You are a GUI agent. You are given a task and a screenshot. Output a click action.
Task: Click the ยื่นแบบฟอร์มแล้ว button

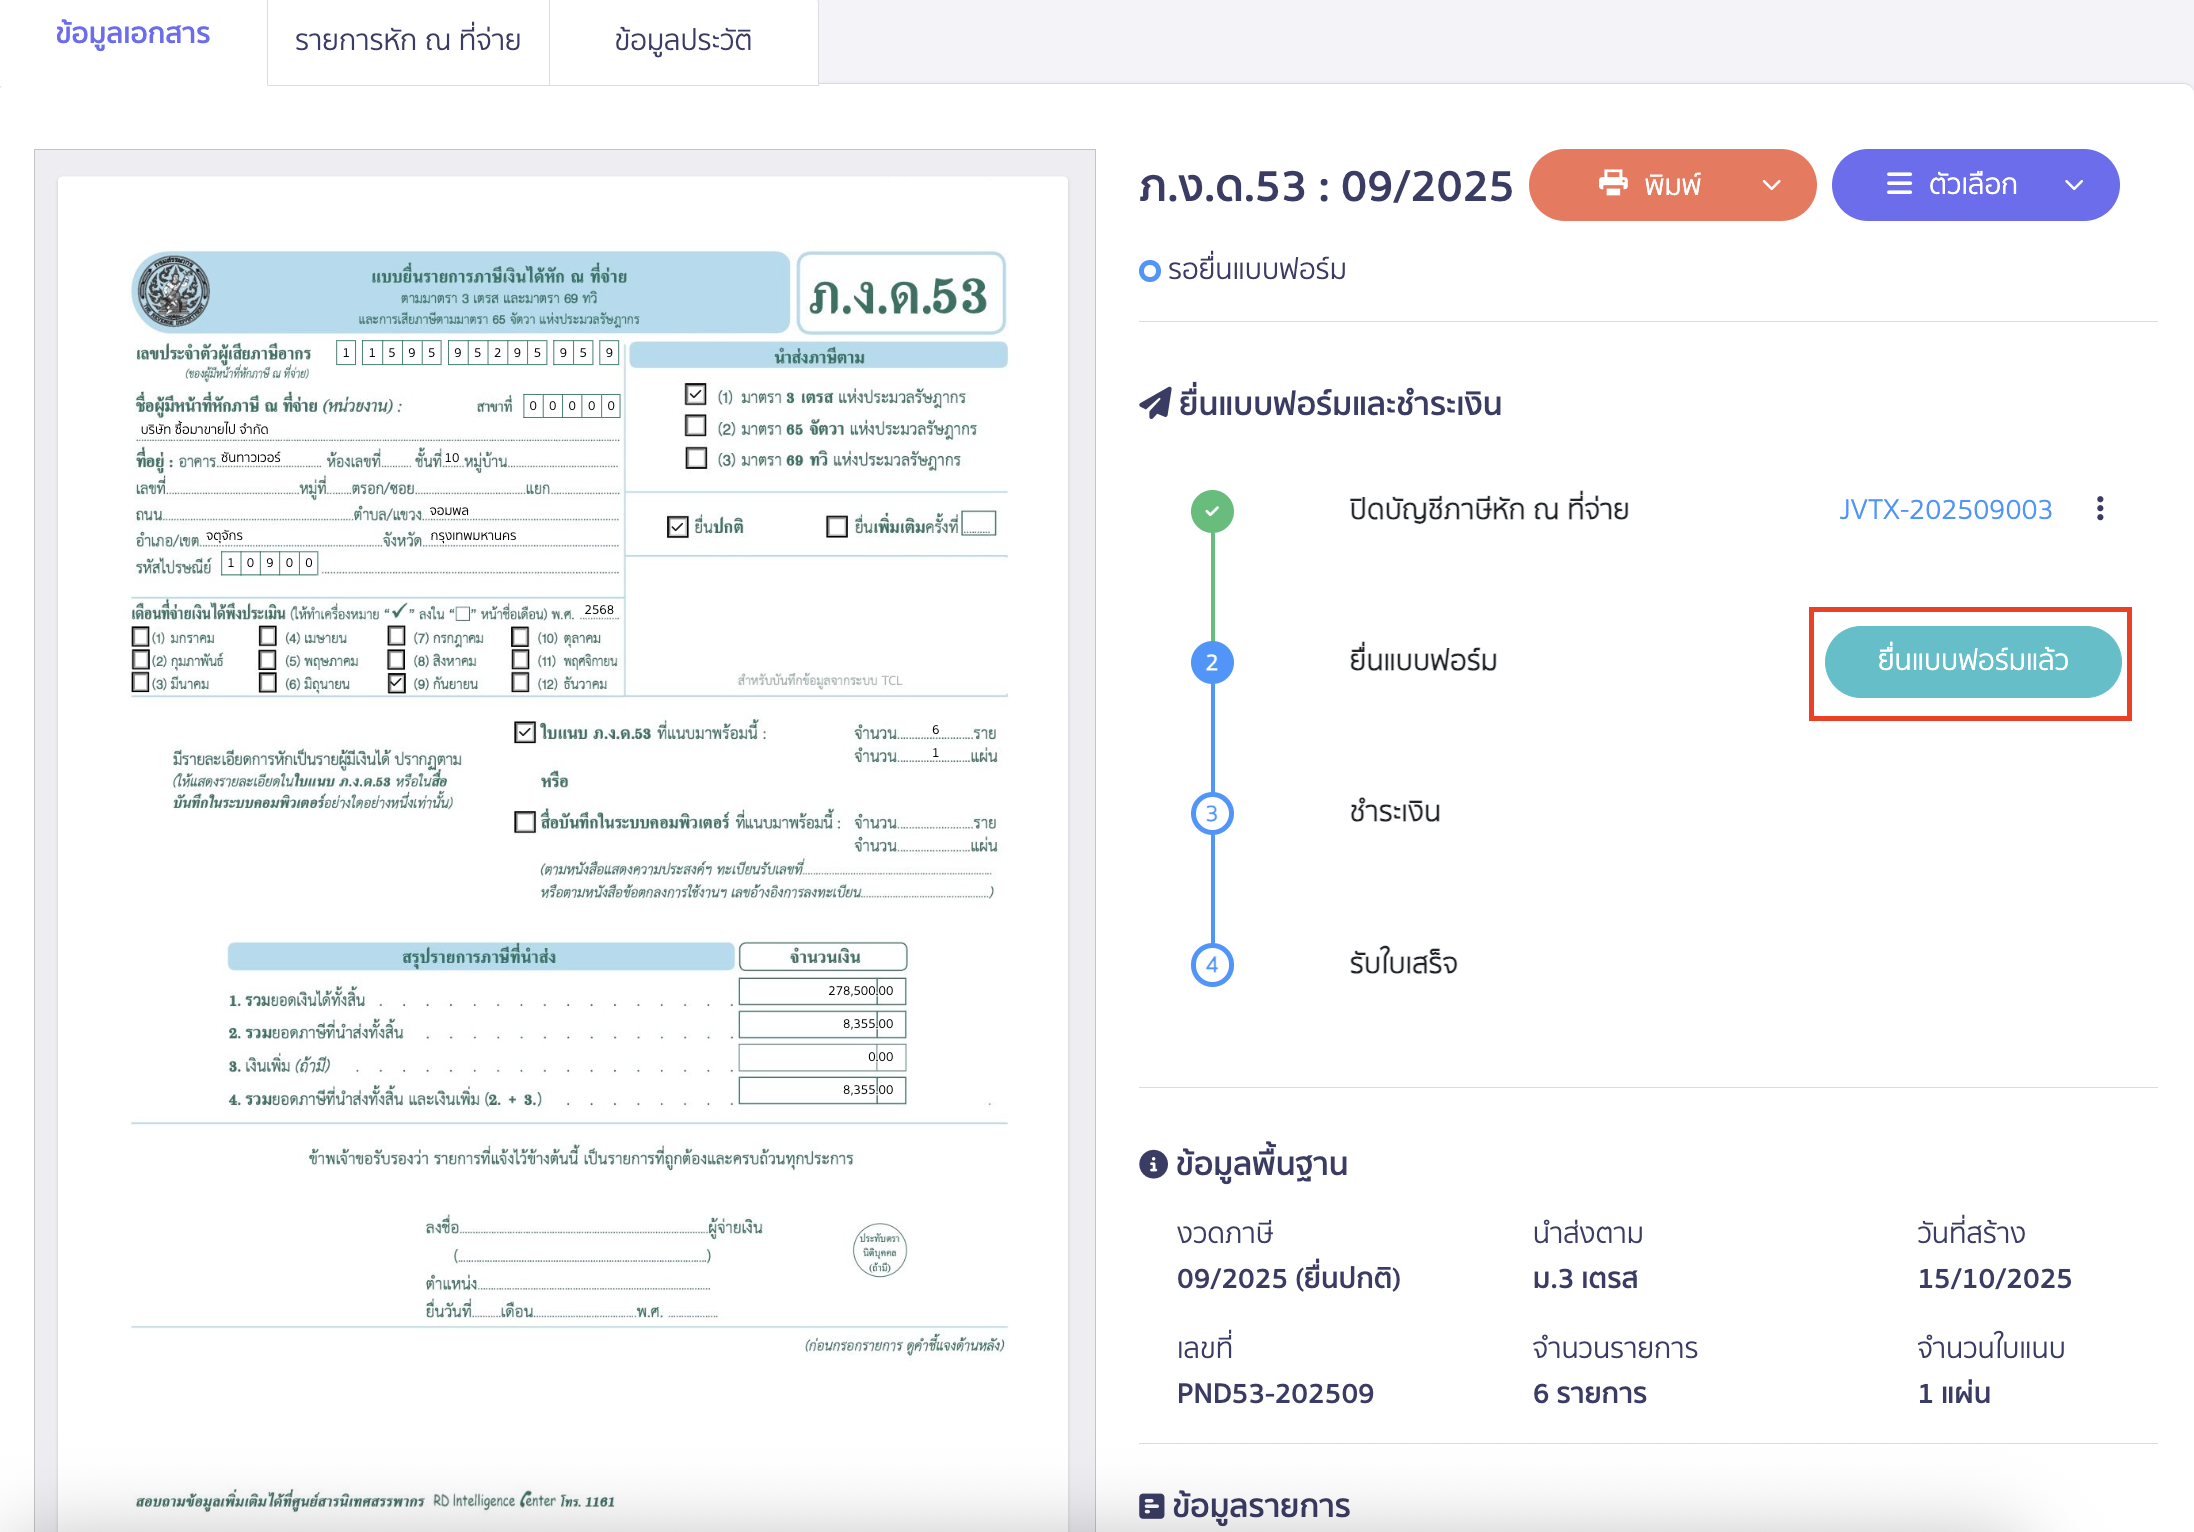click(x=1971, y=661)
